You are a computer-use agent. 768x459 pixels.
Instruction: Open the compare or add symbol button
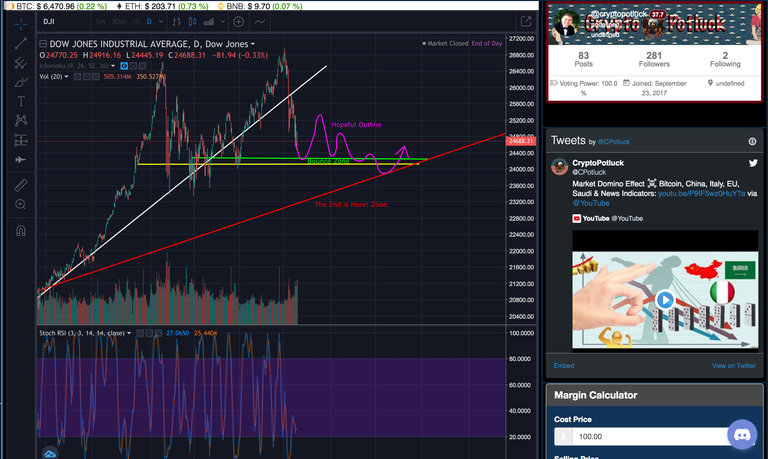(x=239, y=22)
